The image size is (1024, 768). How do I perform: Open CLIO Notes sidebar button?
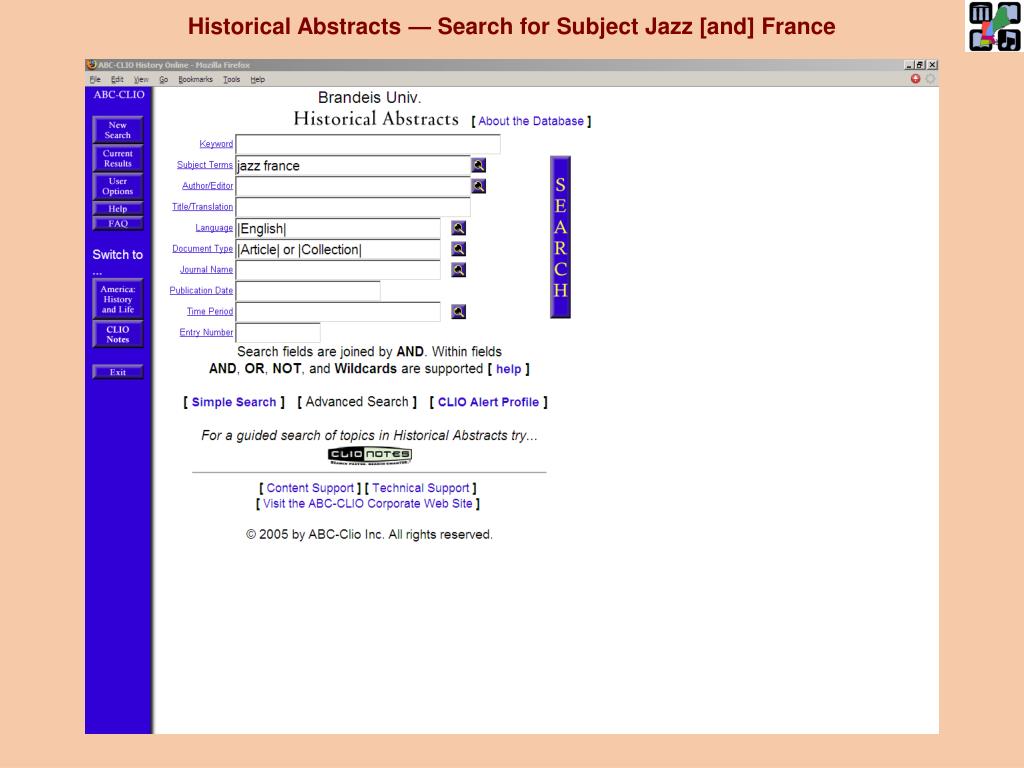[x=118, y=334]
